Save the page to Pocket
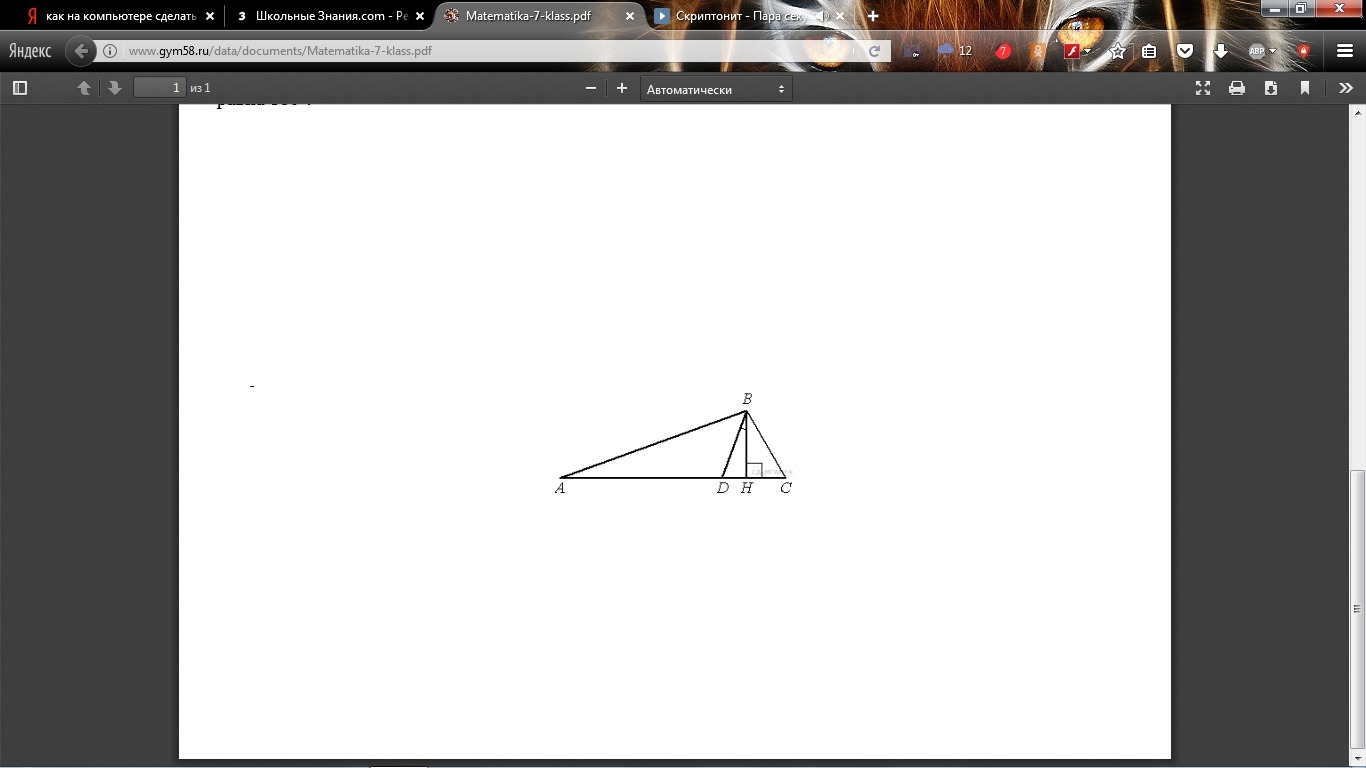Screen dimensions: 1366x768 coord(1186,50)
